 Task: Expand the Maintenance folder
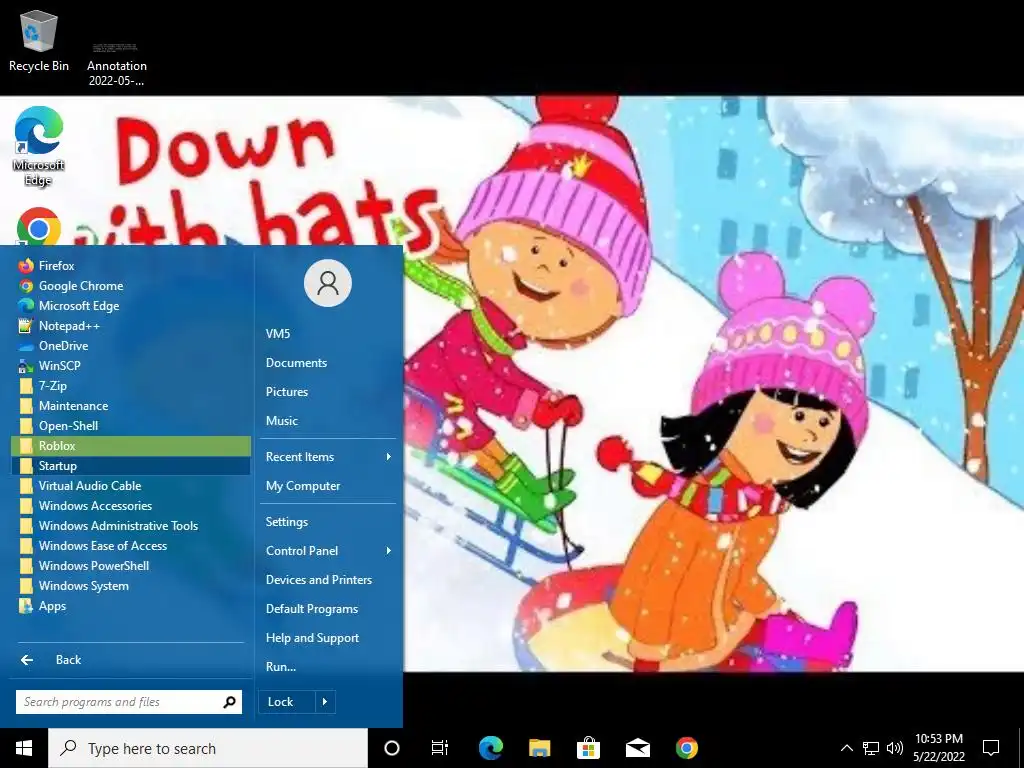pos(131,406)
